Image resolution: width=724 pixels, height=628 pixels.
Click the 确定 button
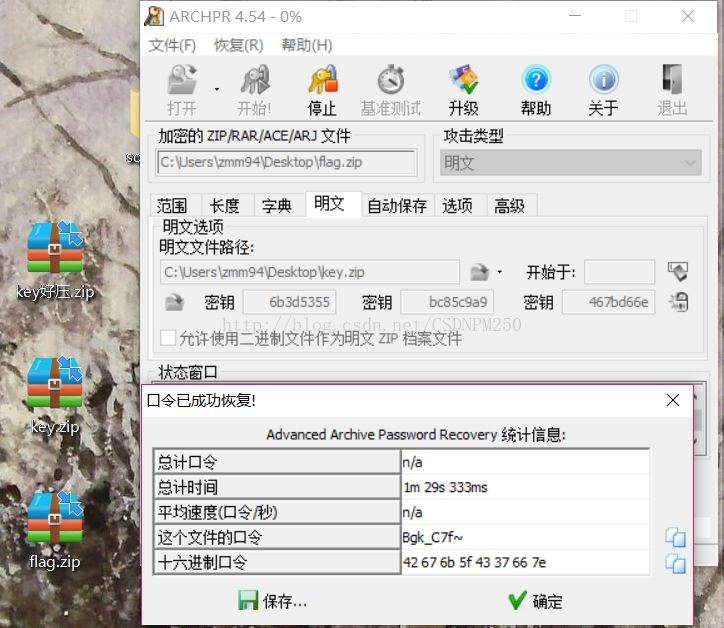click(535, 601)
